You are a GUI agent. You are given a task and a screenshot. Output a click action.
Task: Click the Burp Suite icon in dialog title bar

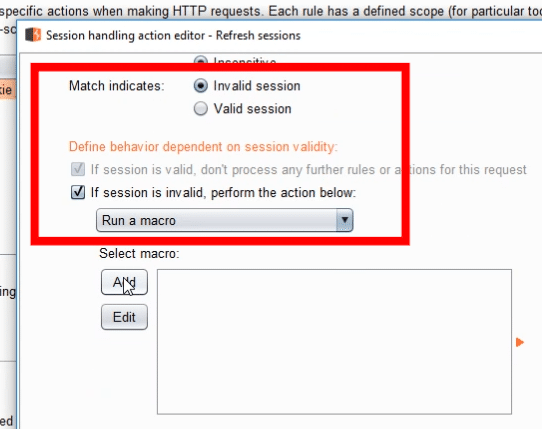(33, 35)
